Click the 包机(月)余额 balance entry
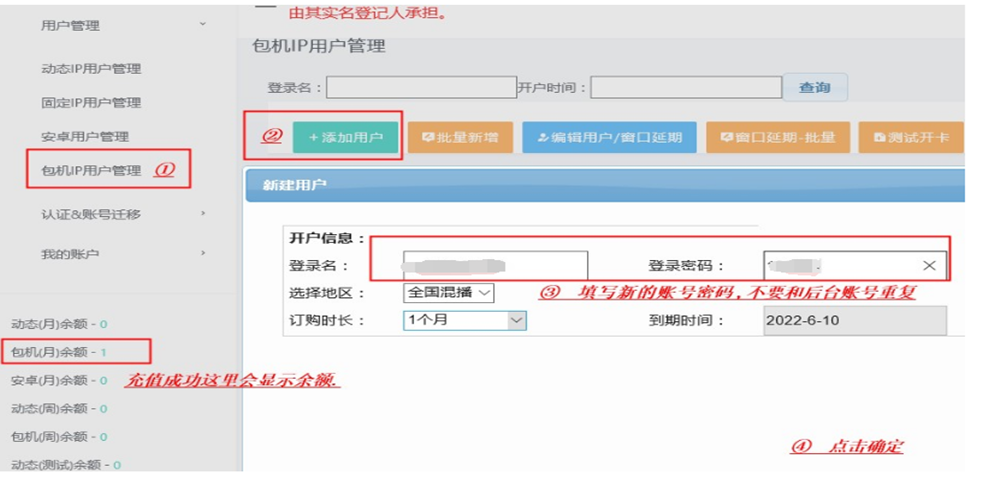988x502 pixels. pos(58,352)
